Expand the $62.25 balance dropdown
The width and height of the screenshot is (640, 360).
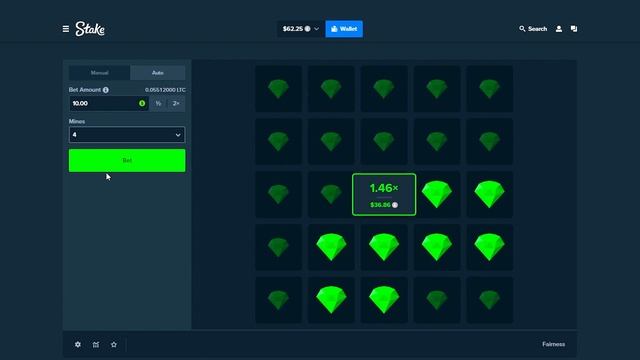[300, 29]
